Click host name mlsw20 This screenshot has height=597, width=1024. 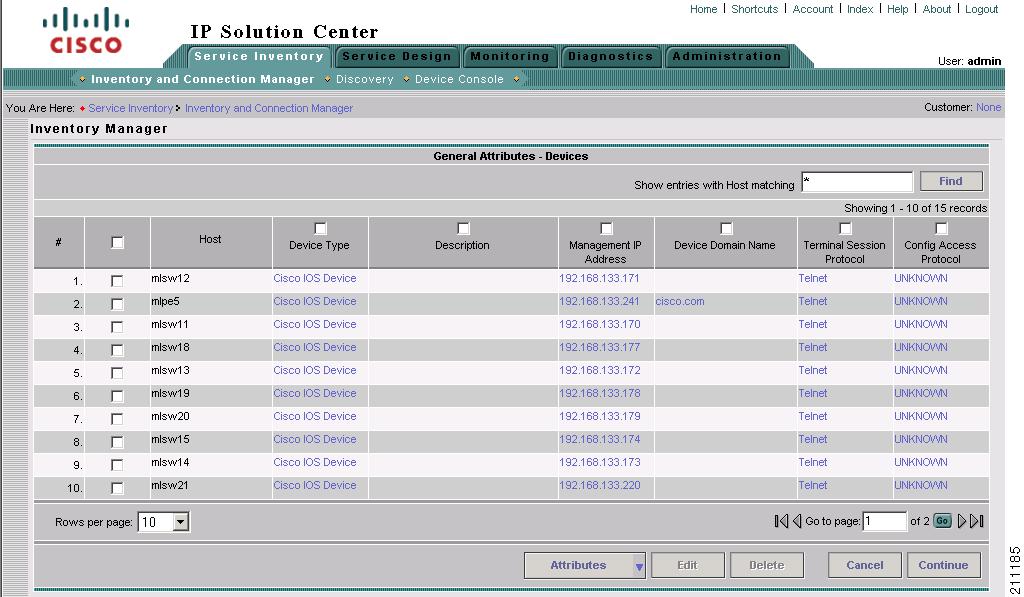click(x=170, y=416)
